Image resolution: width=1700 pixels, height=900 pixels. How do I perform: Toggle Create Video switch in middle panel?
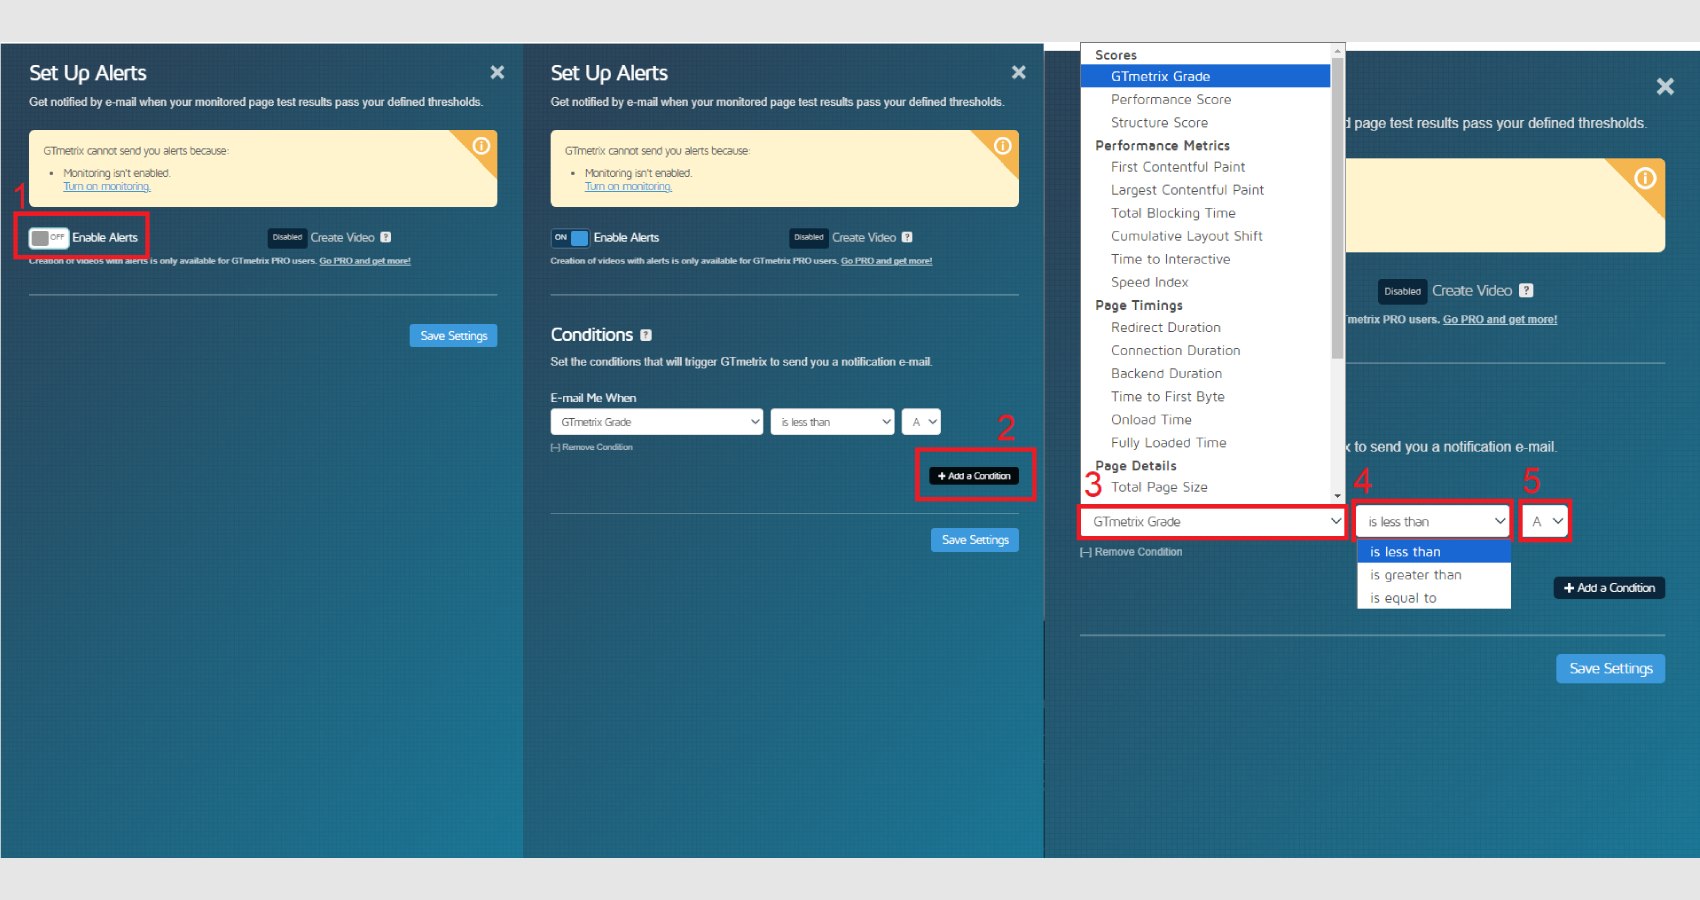click(809, 237)
